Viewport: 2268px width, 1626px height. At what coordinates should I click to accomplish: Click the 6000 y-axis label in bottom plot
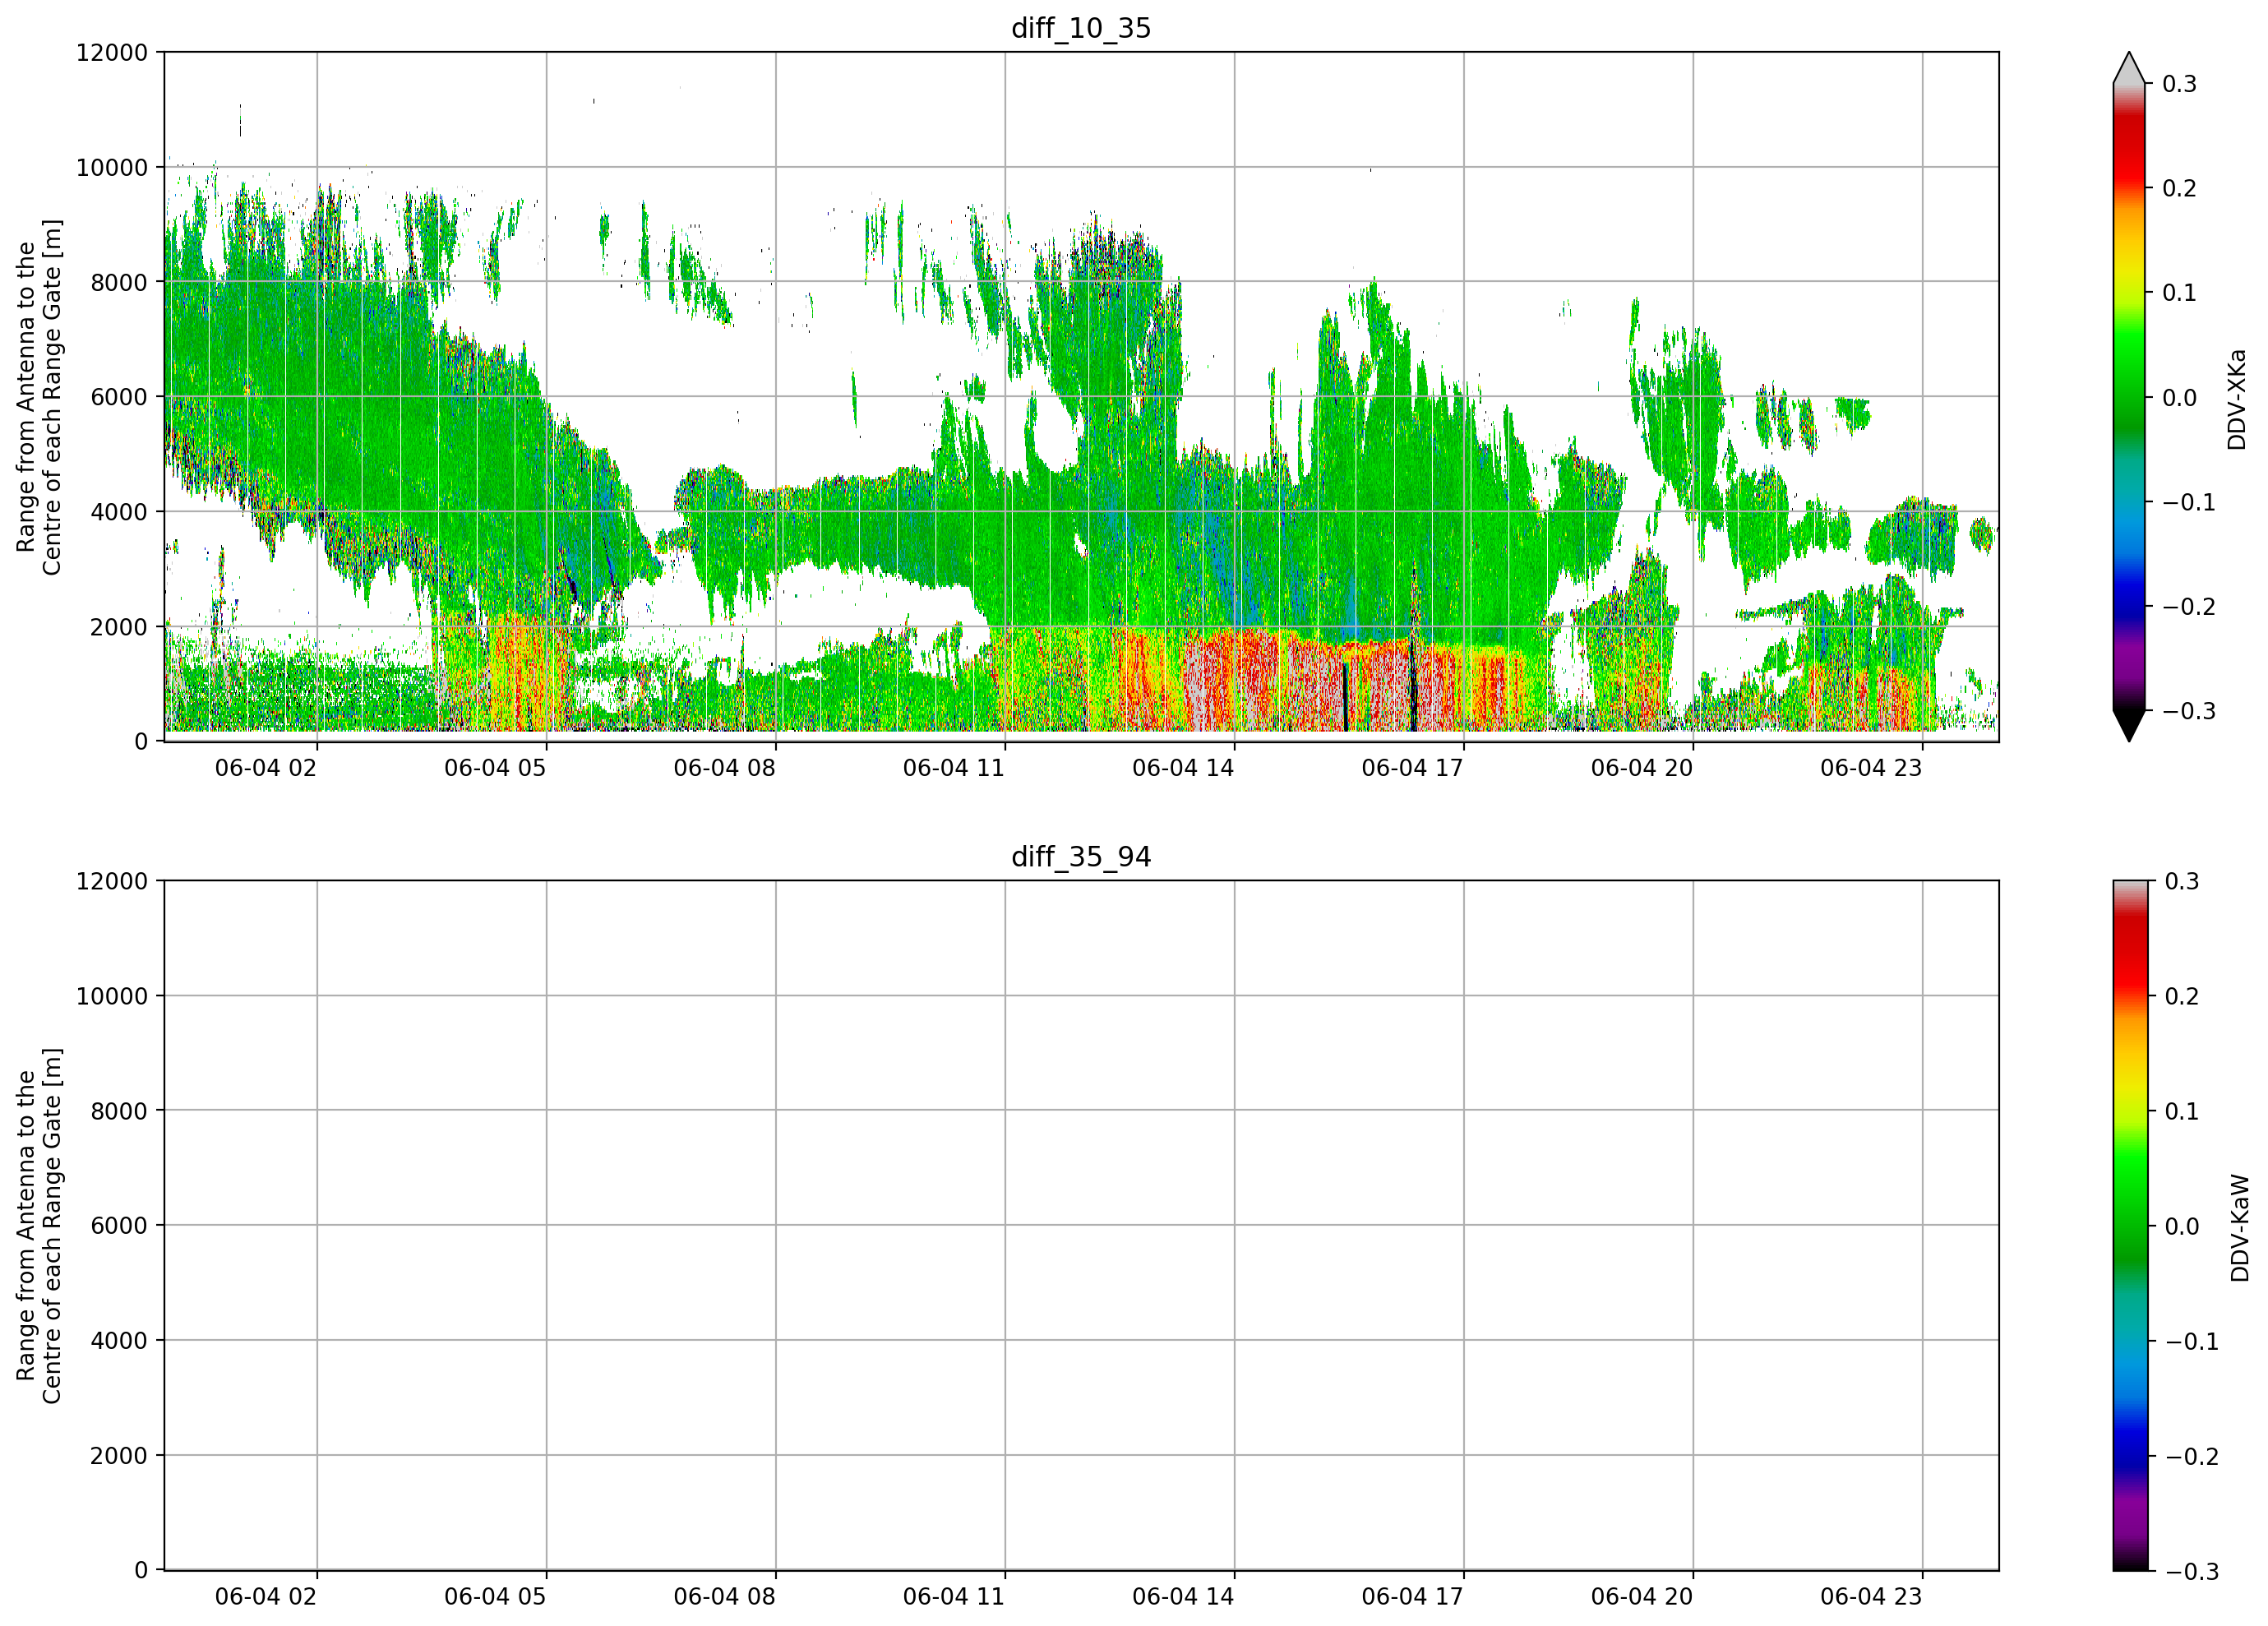[x=119, y=1226]
